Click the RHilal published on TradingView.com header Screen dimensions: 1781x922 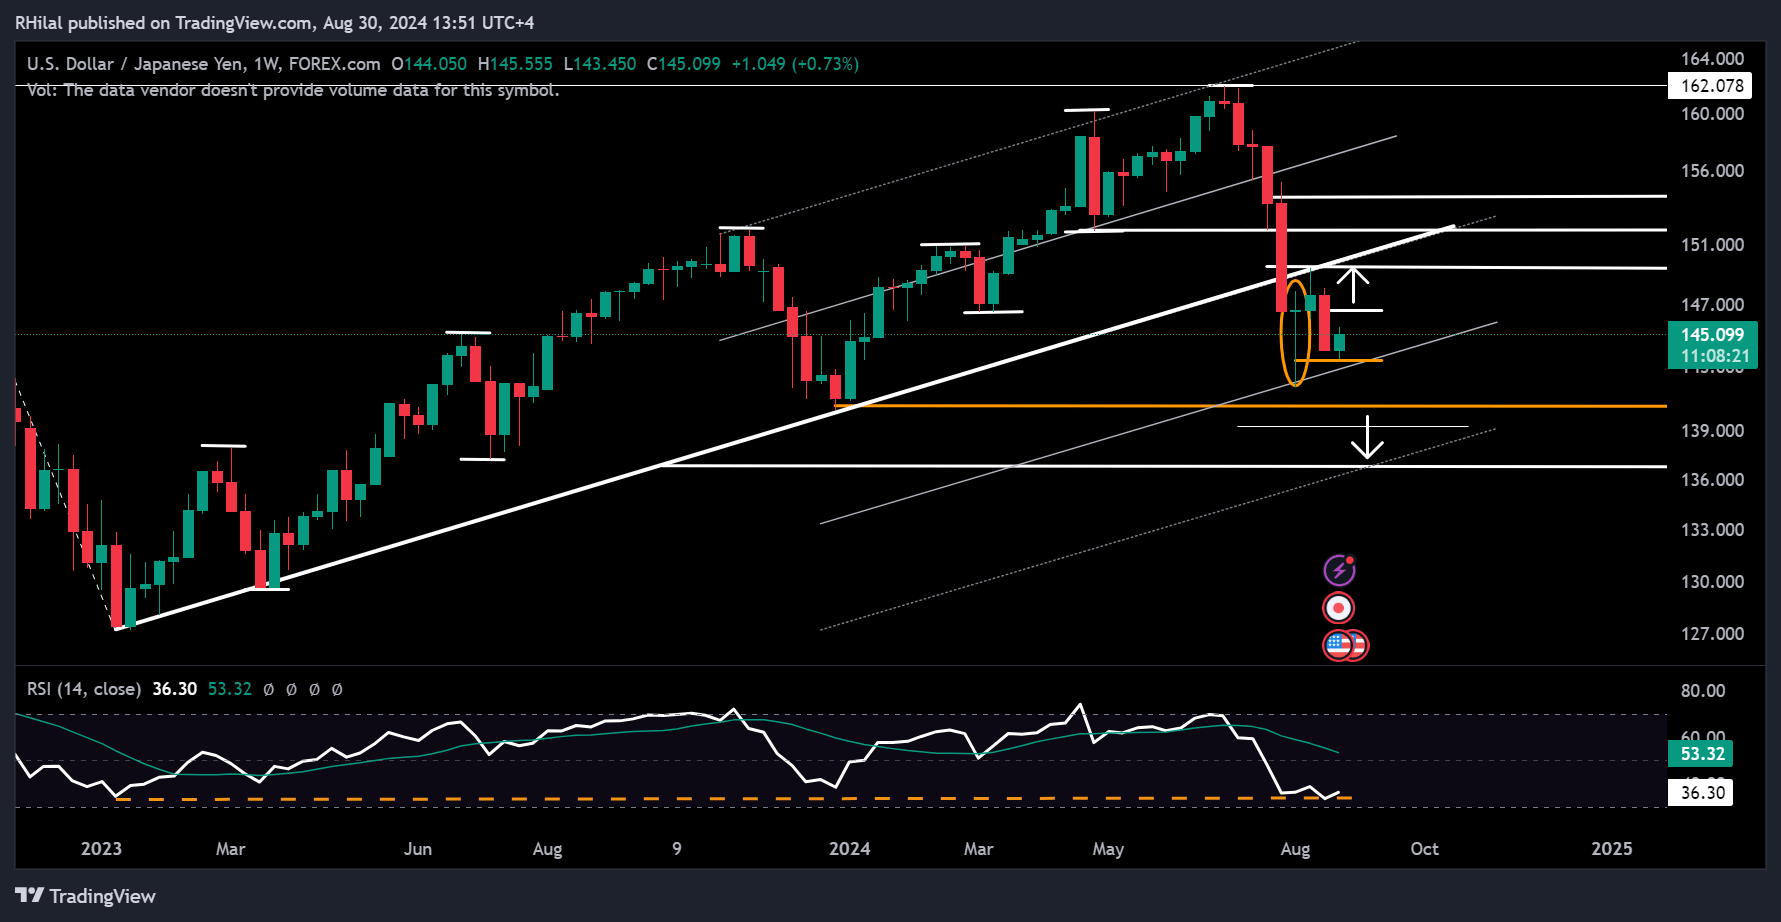point(275,23)
